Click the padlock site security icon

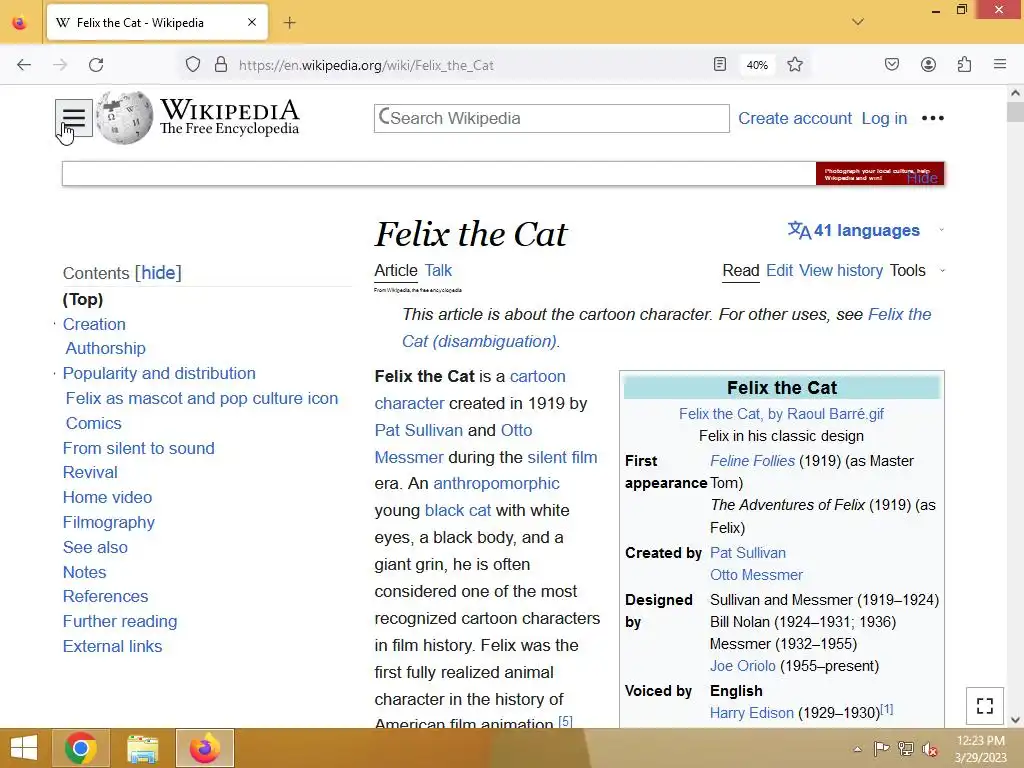point(221,65)
